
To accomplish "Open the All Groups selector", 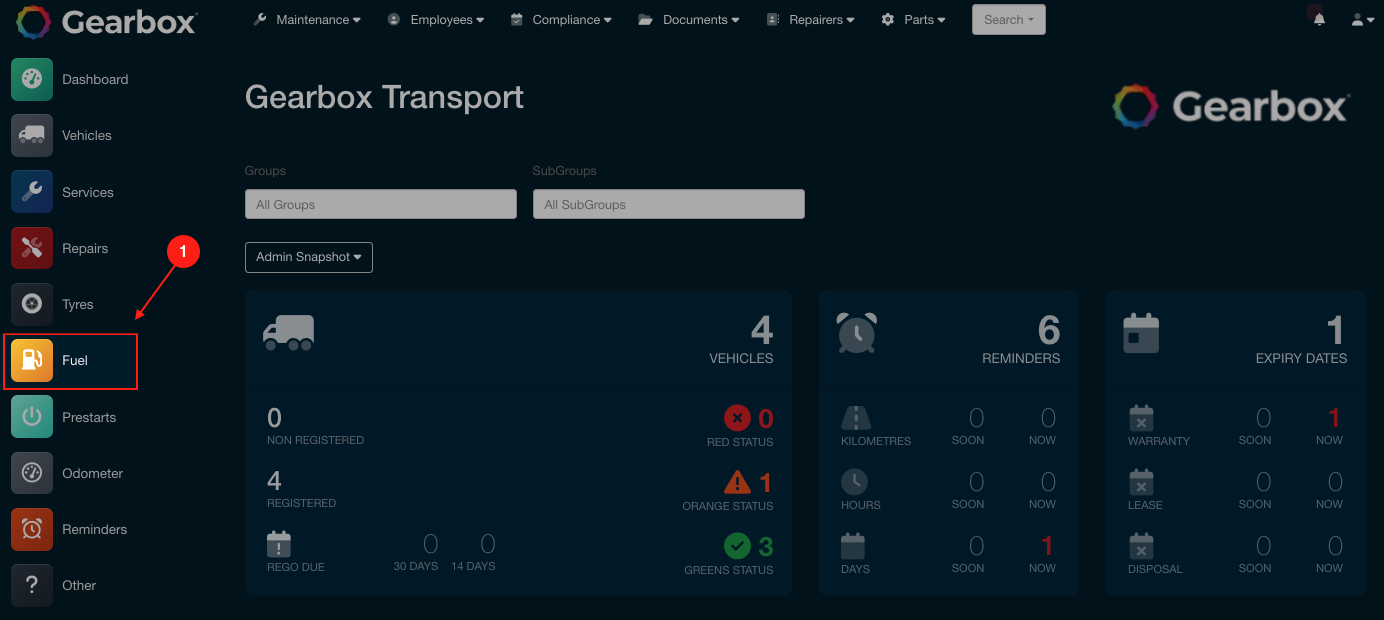I will [381, 204].
